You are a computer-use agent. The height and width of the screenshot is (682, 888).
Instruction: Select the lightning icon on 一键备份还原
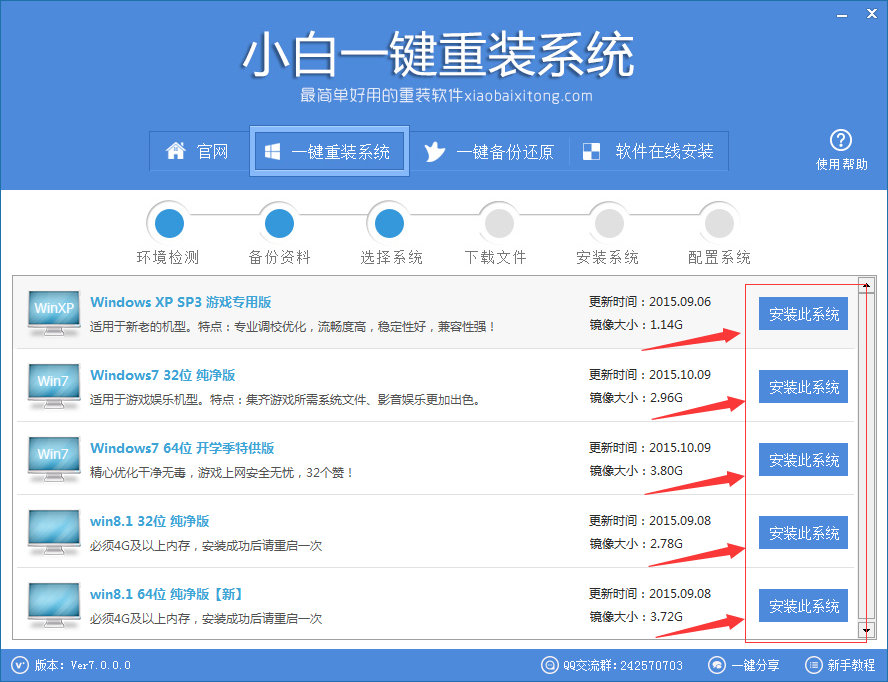(434, 151)
